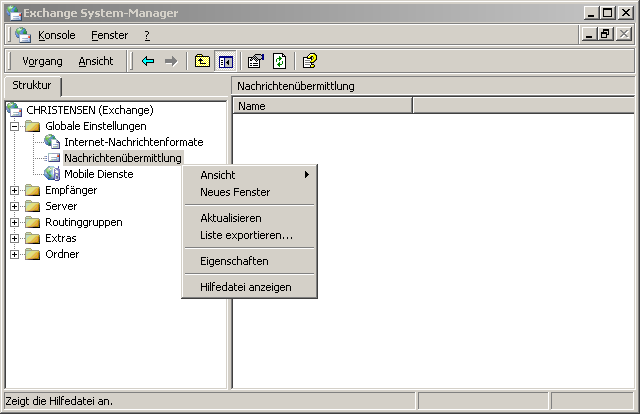Expand the Routinggruppen tree node
Screen dimensions: 640x414
[x=14, y=222]
